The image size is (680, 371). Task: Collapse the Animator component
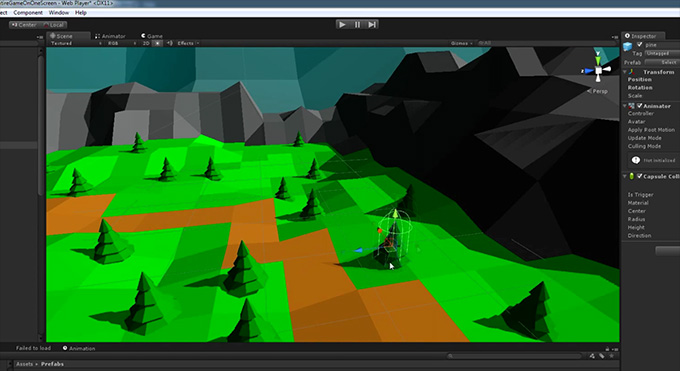point(625,106)
